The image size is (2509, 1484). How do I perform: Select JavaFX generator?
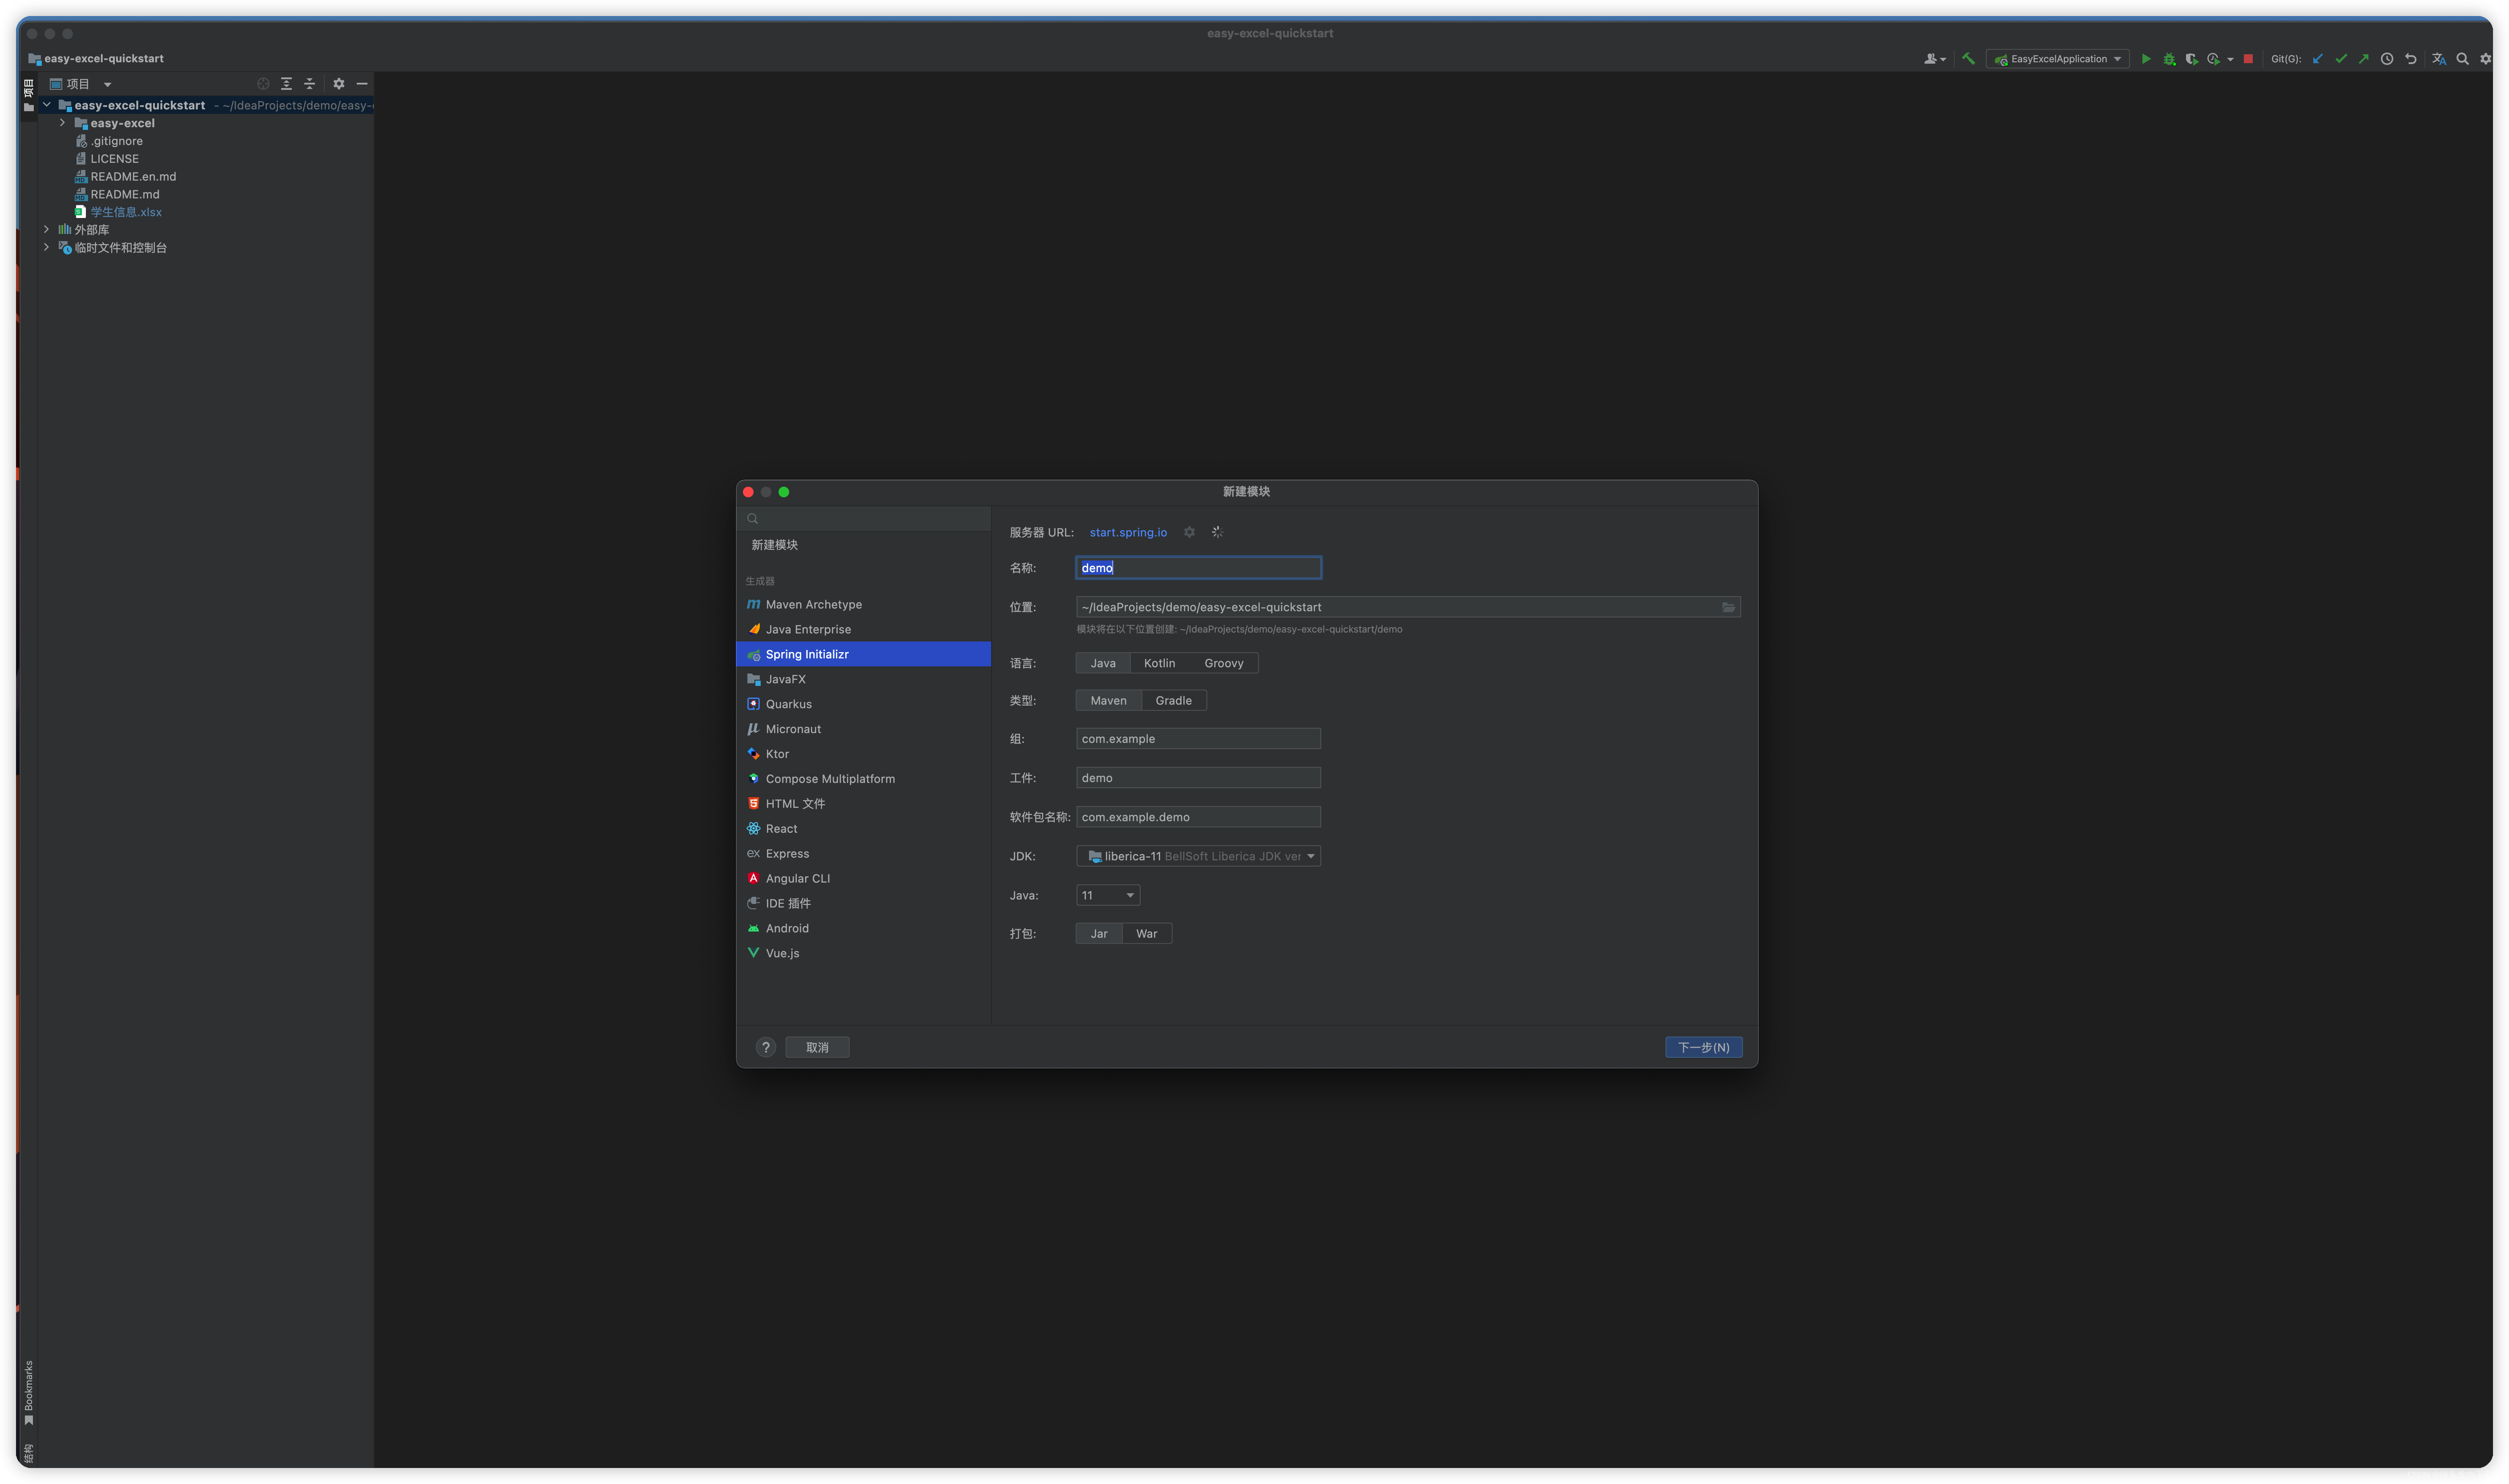point(863,679)
